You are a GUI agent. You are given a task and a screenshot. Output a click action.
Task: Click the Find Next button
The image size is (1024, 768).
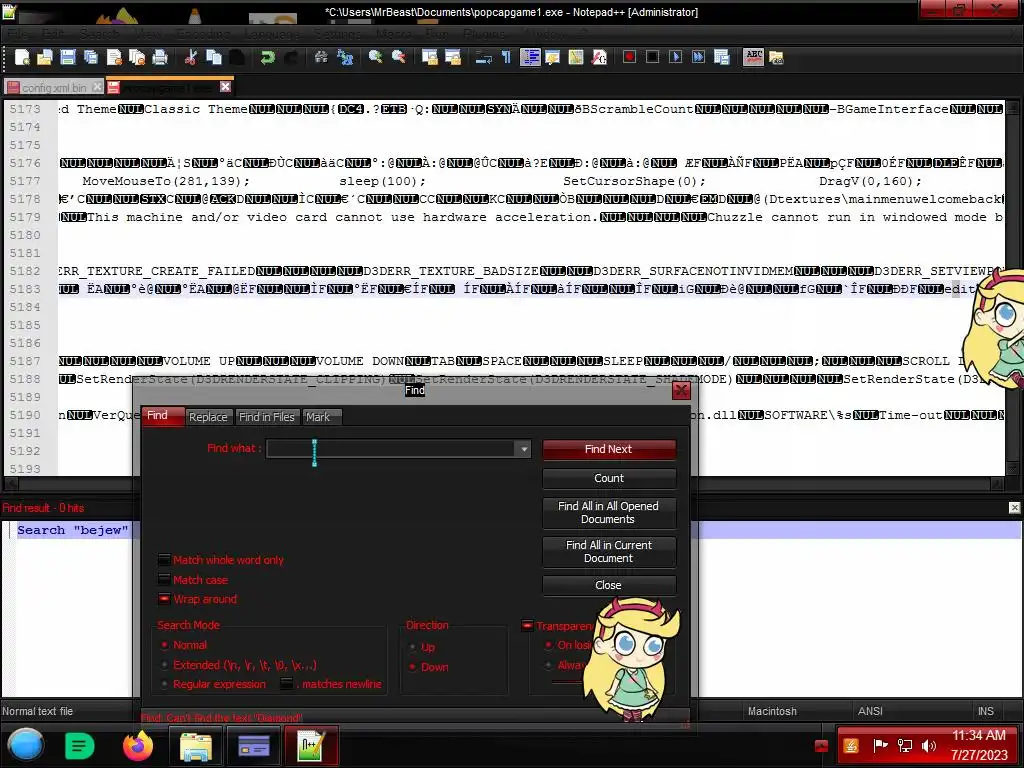(x=609, y=449)
